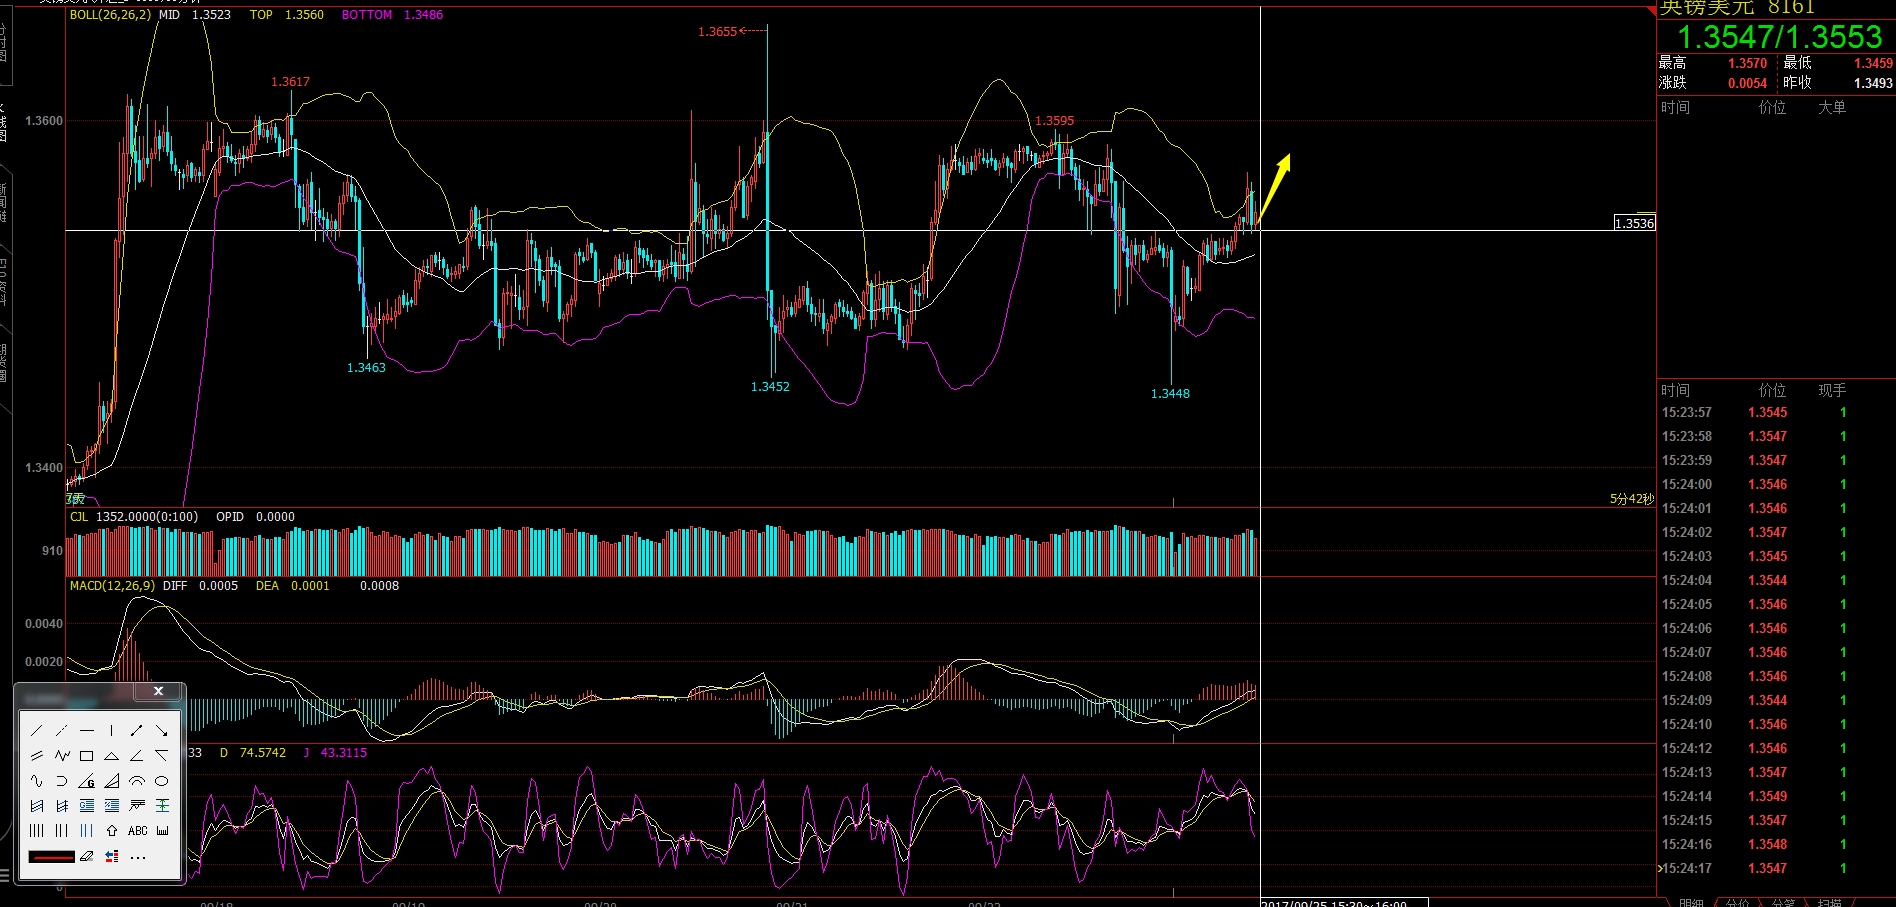Click the MACD(12,26,9) indicator label
The height and width of the screenshot is (907, 1896).
[x=112, y=586]
